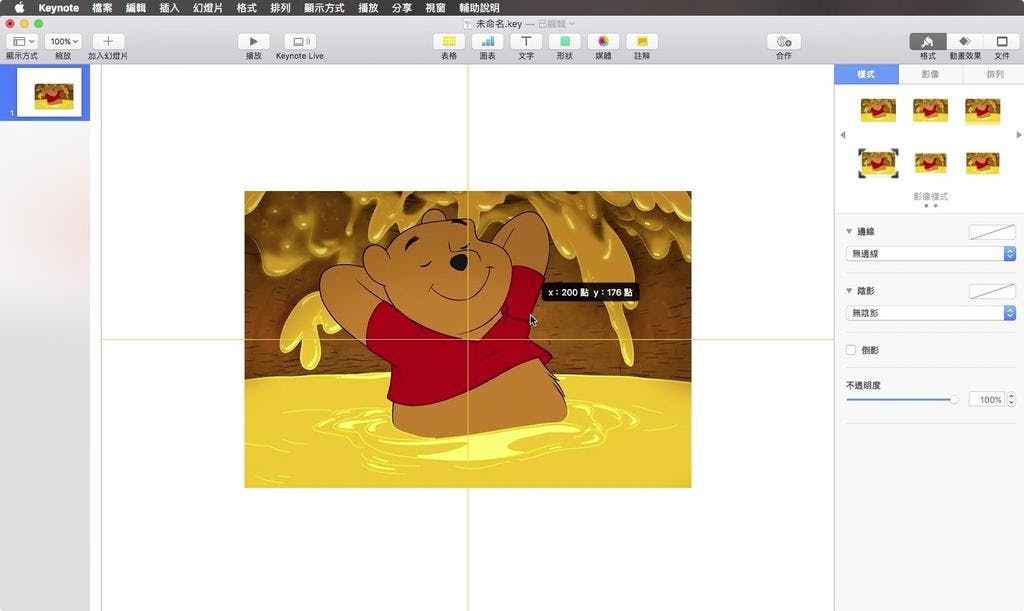This screenshot has width=1024, height=611.
Task: Open the 輔助說明 help menu
Action: coord(479,8)
